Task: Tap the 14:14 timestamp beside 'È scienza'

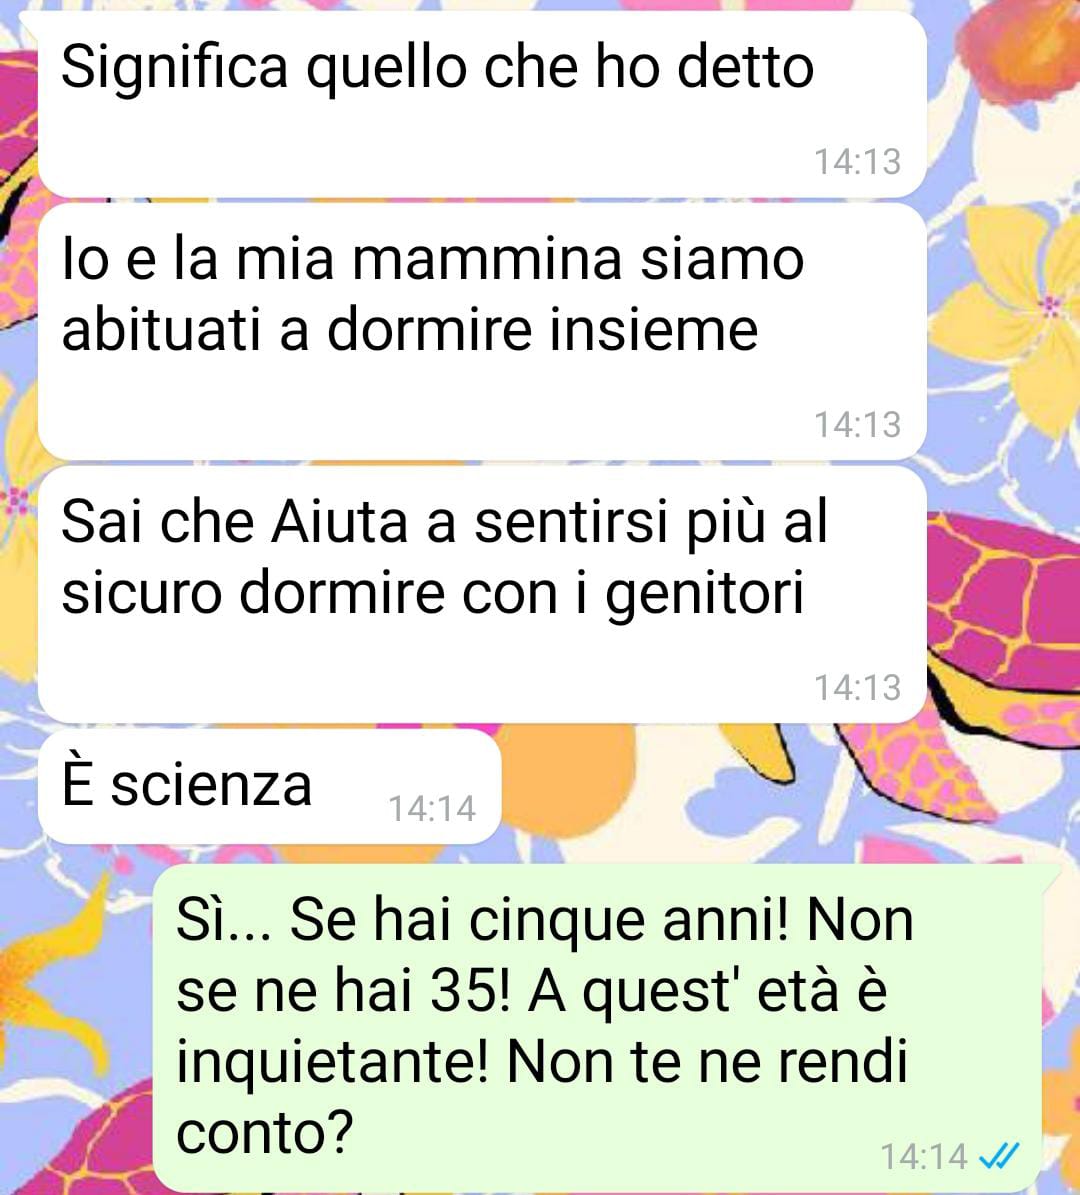Action: [x=432, y=809]
